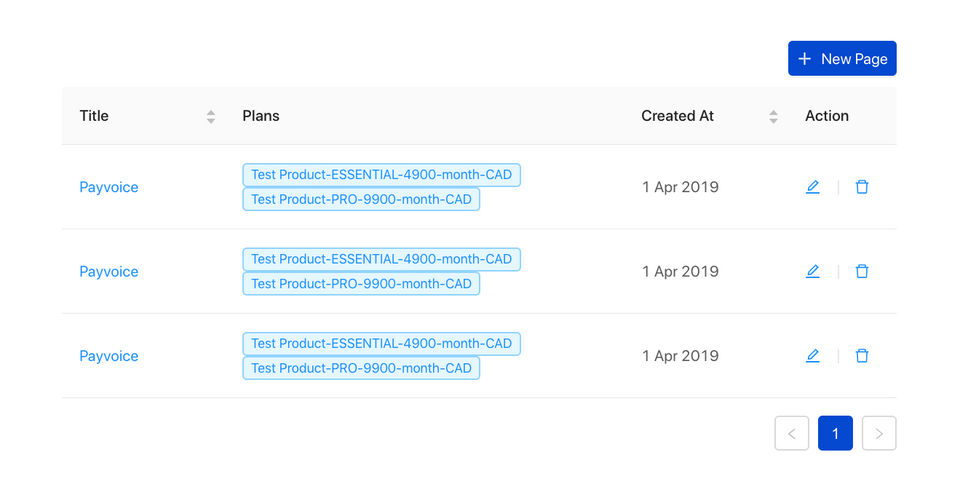
Task: Open the first Payvoice title link
Action: click(x=109, y=187)
